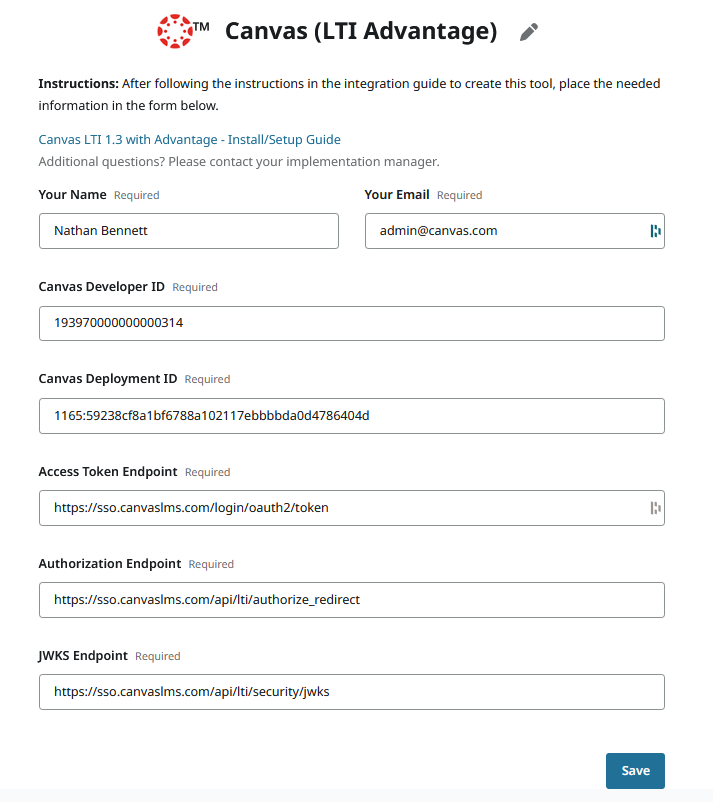Open Canvas LTI 1.3 Install/Setup Guide link
Image resolution: width=713 pixels, height=802 pixels.
[x=190, y=140]
